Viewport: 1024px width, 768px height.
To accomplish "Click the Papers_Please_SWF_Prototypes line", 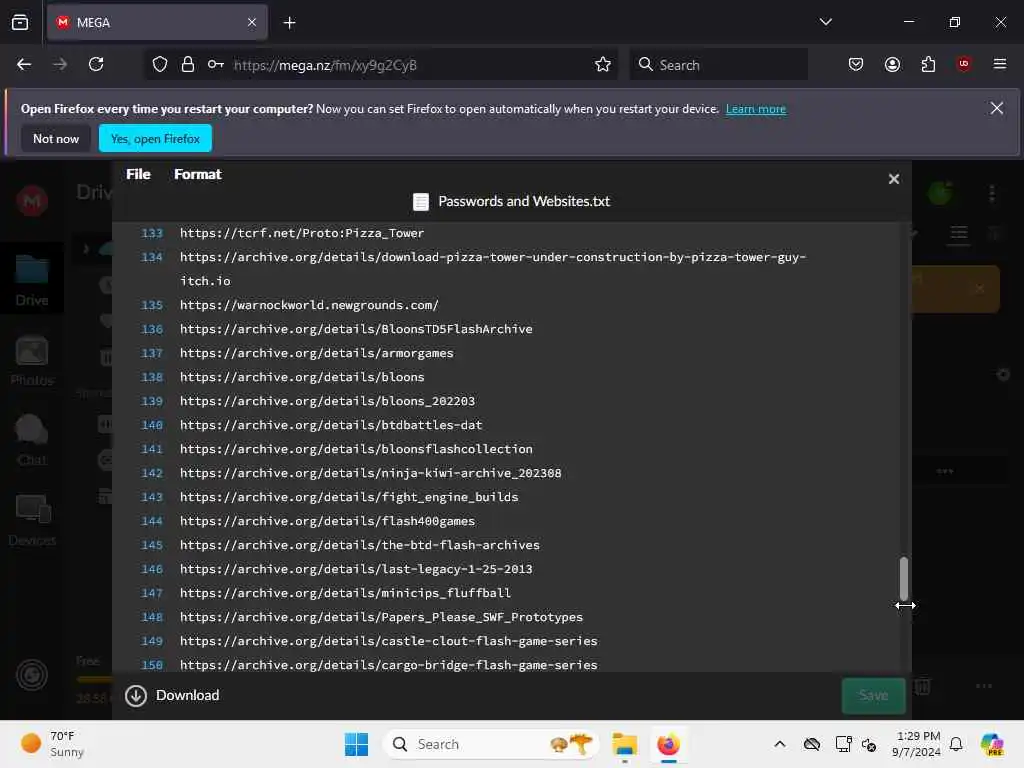I will [x=381, y=617].
